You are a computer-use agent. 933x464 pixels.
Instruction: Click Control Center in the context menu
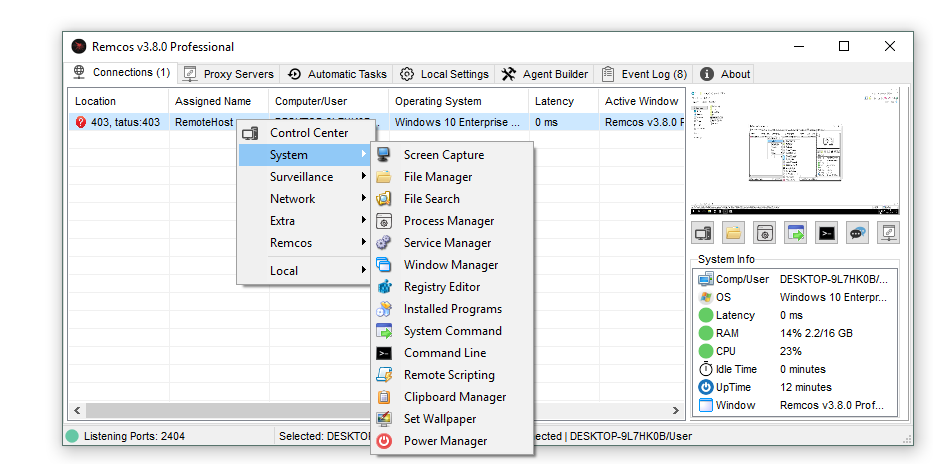[x=308, y=133]
